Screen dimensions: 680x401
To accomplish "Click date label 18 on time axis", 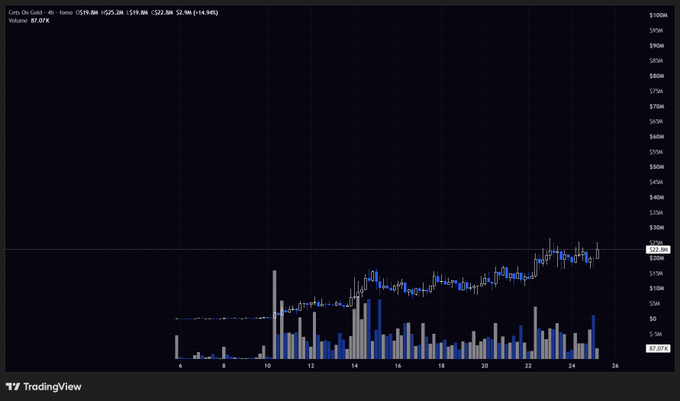I will 441,366.
